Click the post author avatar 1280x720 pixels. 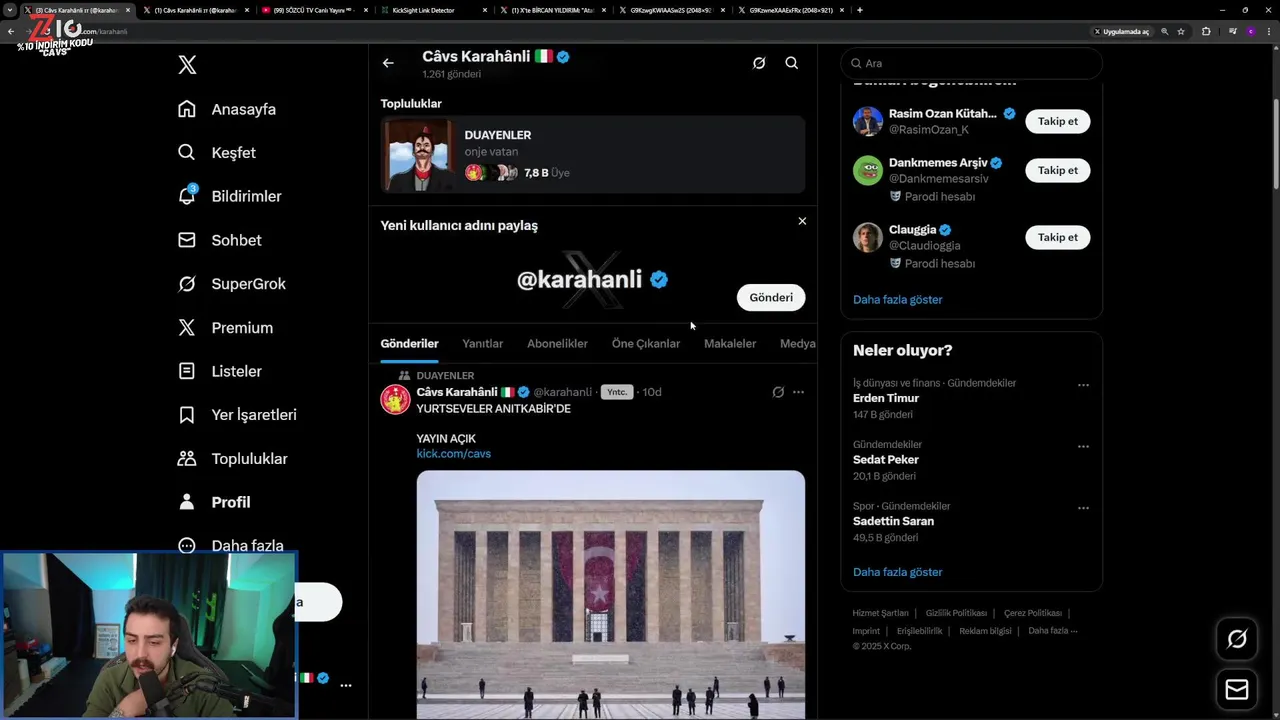tap(395, 399)
